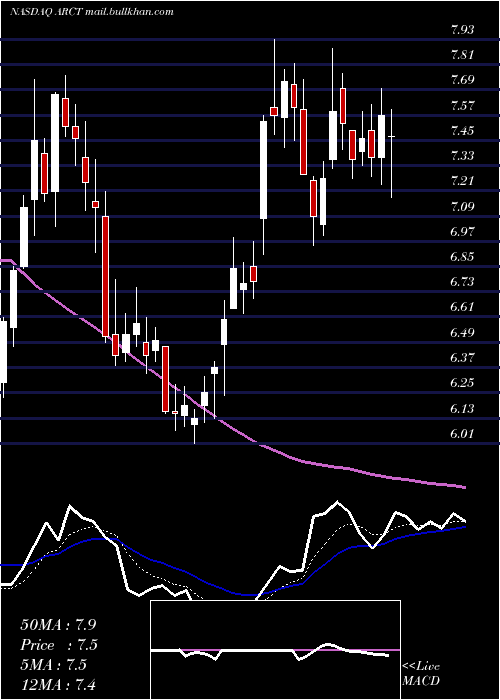Click the 7.57 price axis label

pos(462,106)
